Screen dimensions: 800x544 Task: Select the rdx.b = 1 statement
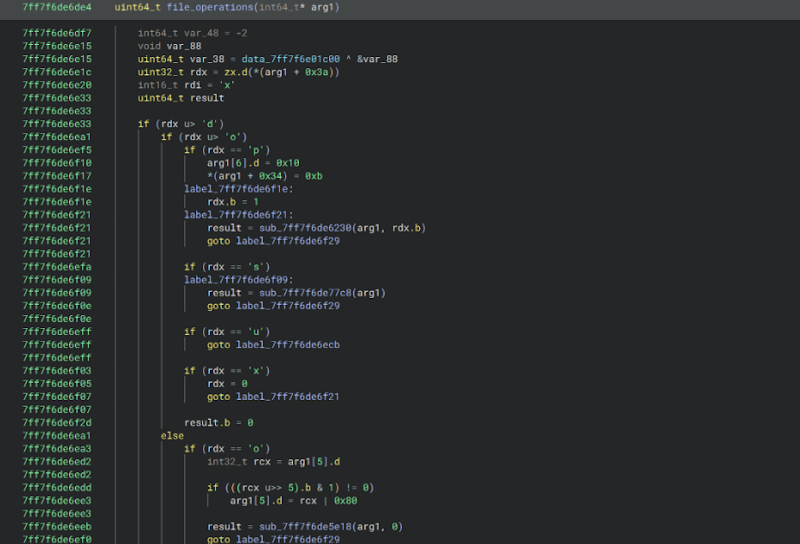click(233, 202)
